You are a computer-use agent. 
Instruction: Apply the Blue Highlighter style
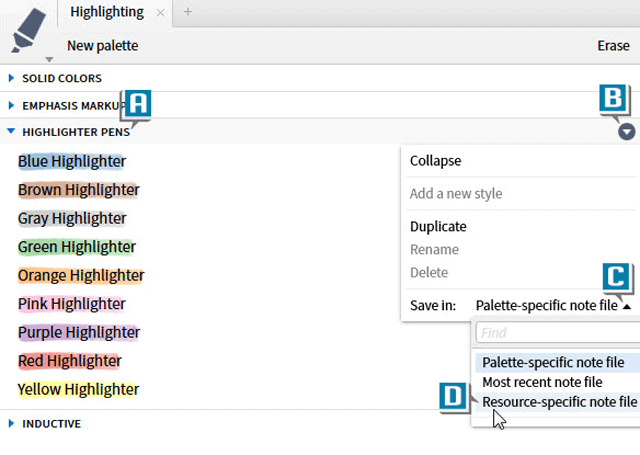(72, 162)
